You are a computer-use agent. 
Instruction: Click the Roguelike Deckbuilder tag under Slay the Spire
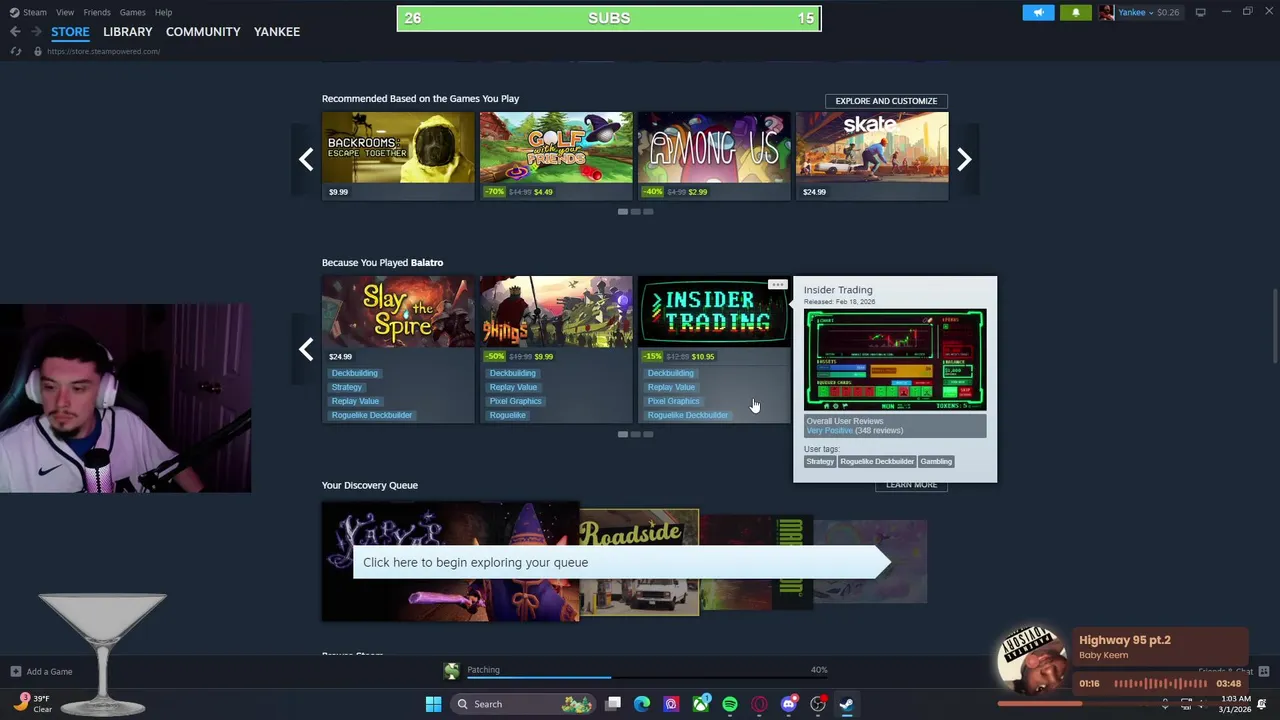[372, 415]
